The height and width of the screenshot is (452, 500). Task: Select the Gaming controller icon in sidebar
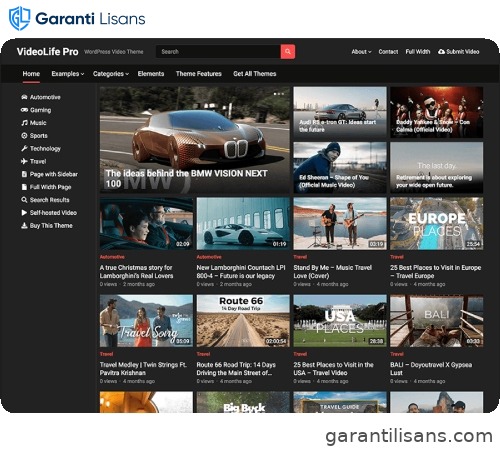tap(24, 110)
